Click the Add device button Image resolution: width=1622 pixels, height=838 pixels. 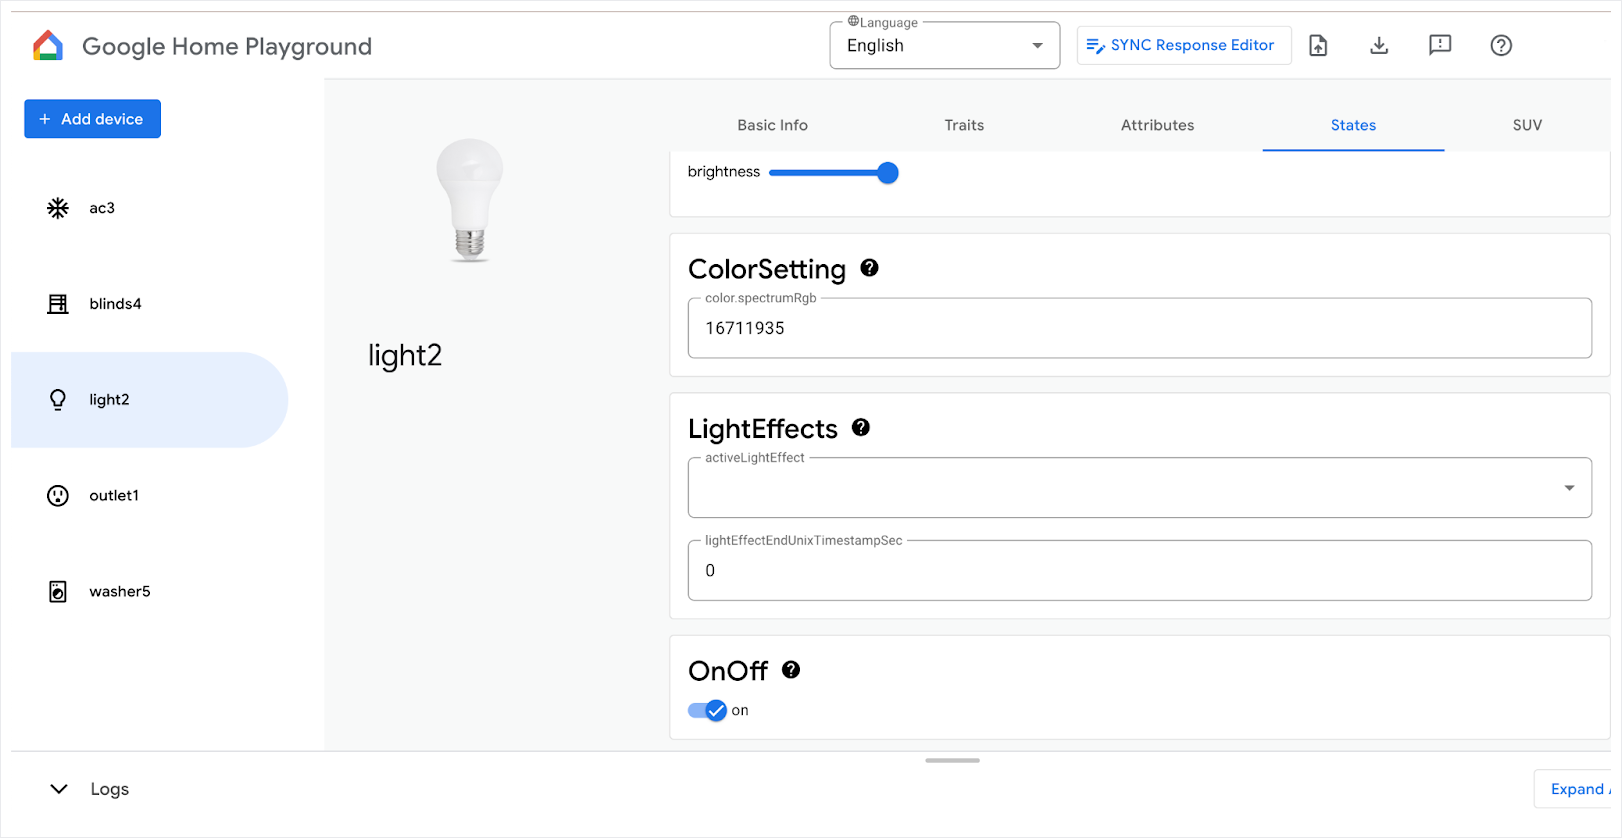click(92, 119)
